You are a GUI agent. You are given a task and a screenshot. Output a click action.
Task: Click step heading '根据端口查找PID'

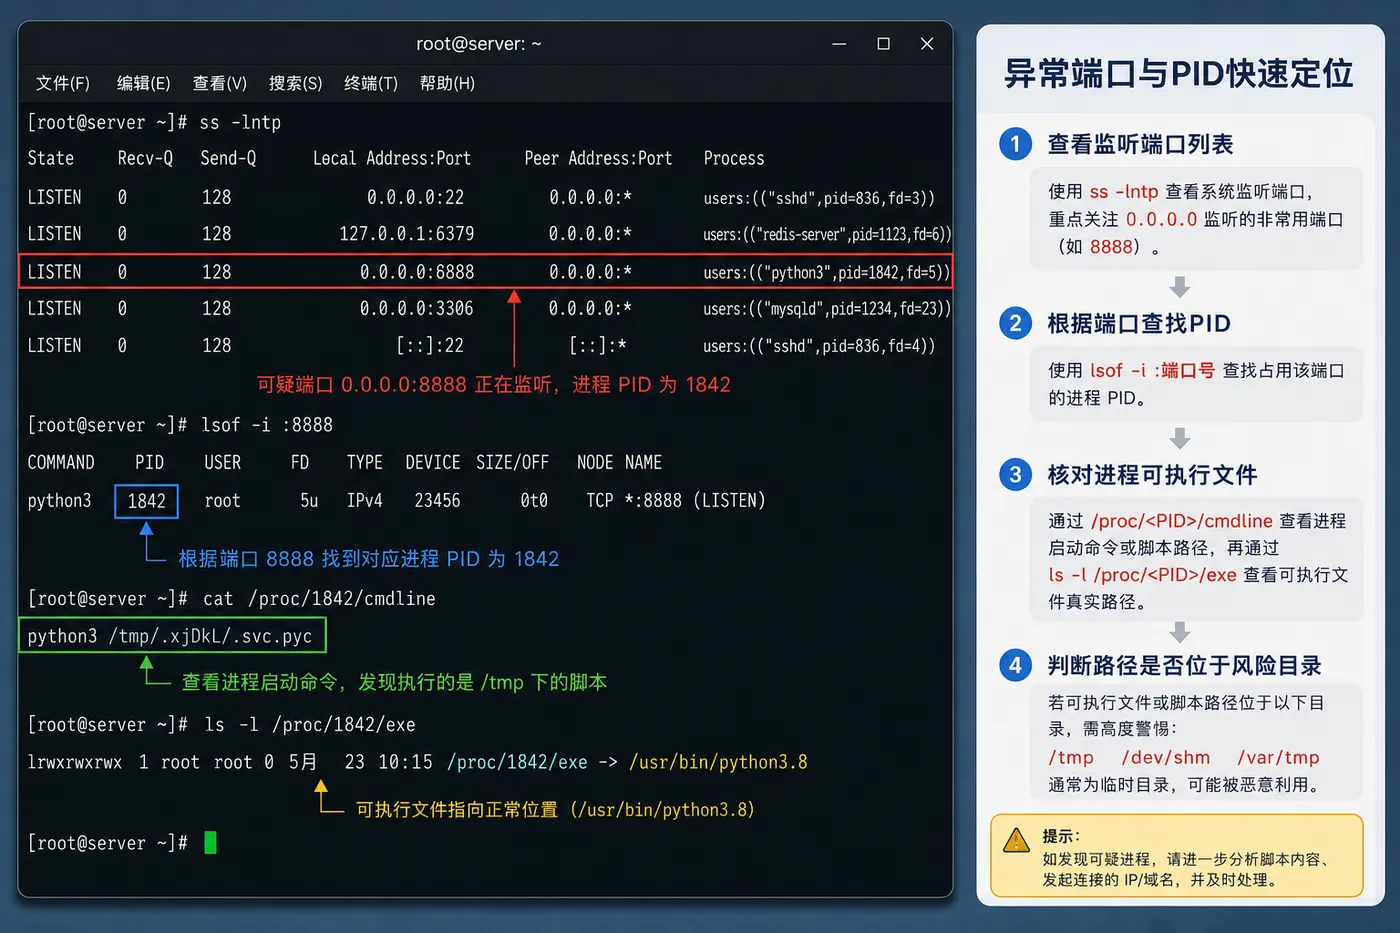1139,323
